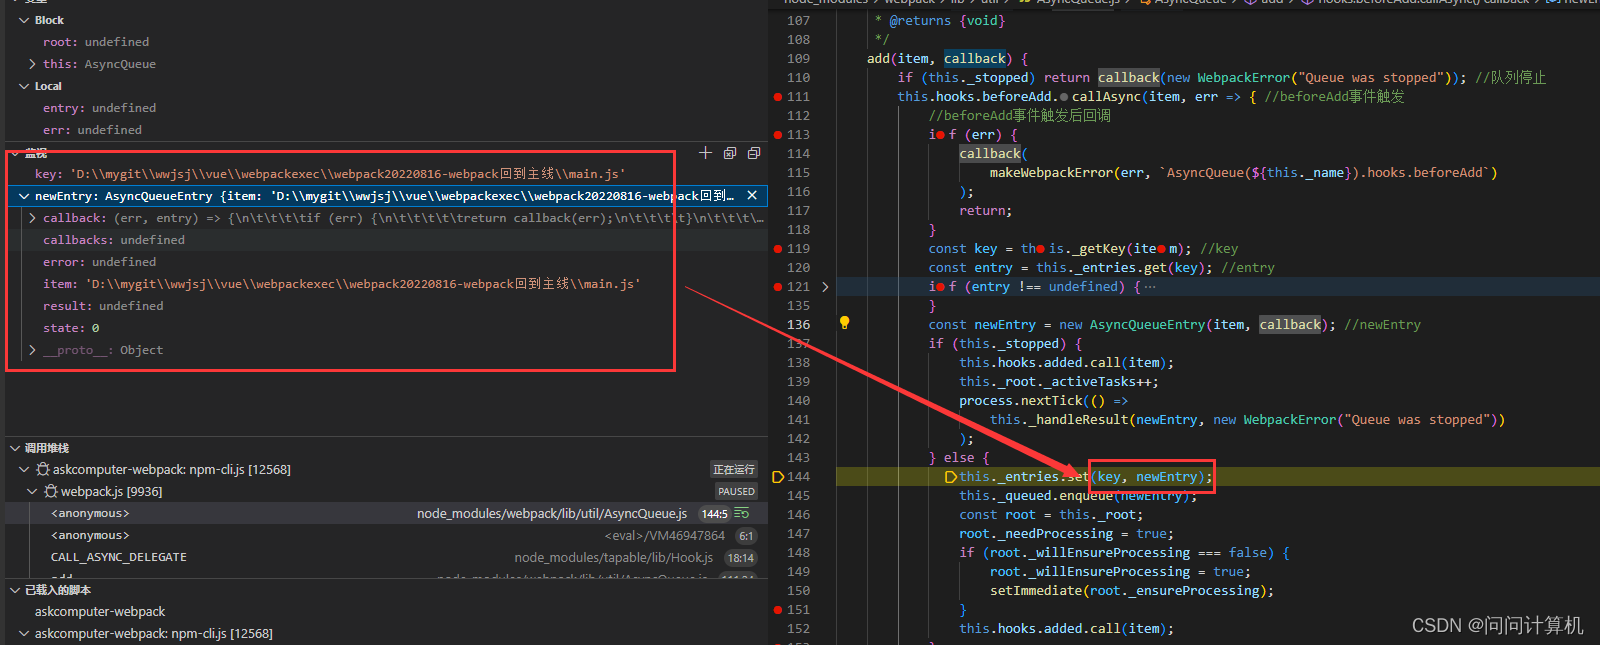The width and height of the screenshot is (1600, 645).
Task: Select 'err: undefined' variable
Action: (92, 130)
